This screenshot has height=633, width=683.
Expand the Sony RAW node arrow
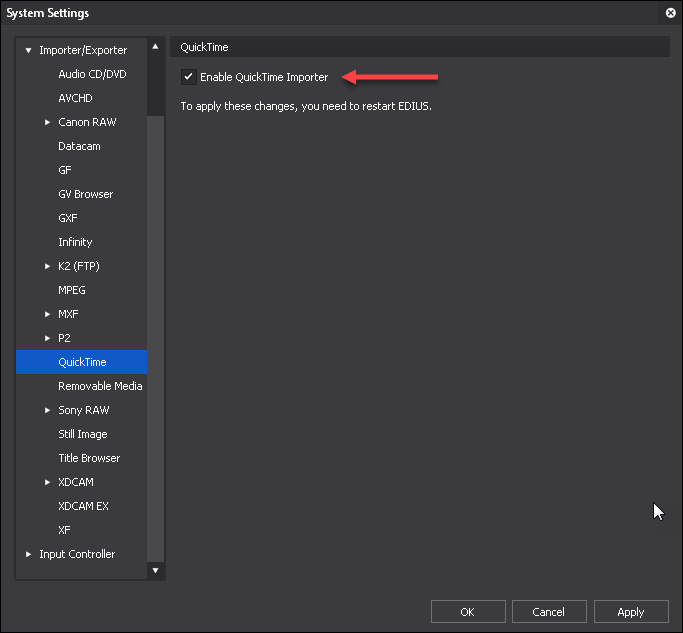(x=47, y=410)
